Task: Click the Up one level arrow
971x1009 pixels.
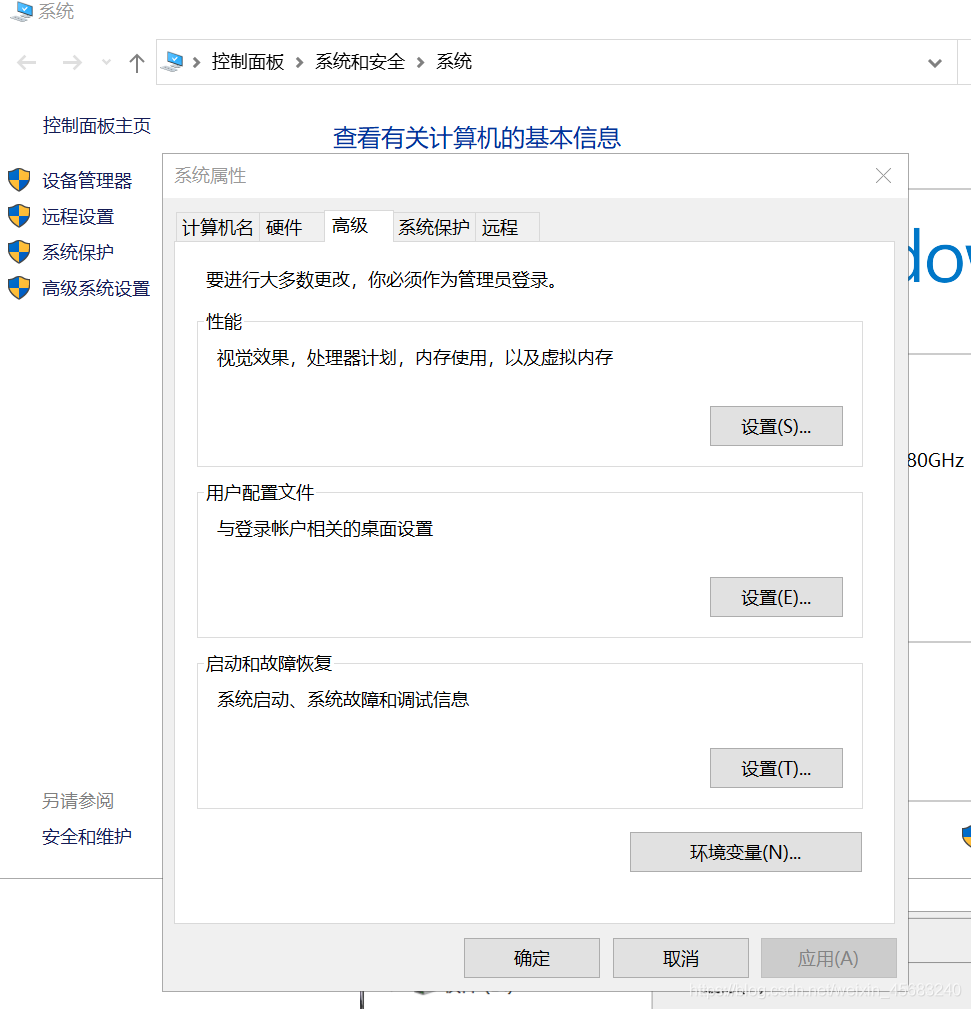Action: coord(136,62)
